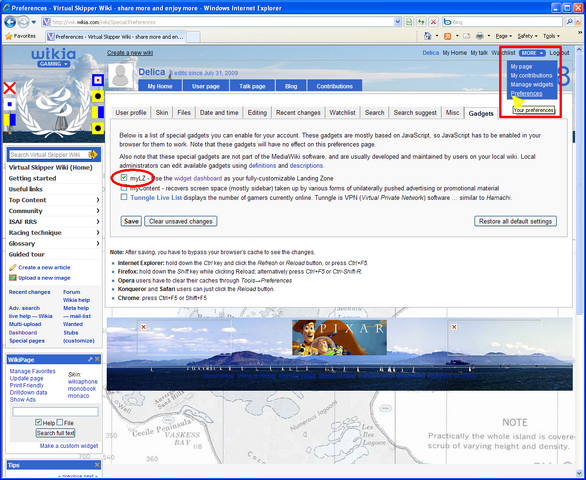Click the WikiPage widget wrench icon
This screenshot has width=586, height=480.
90,359
